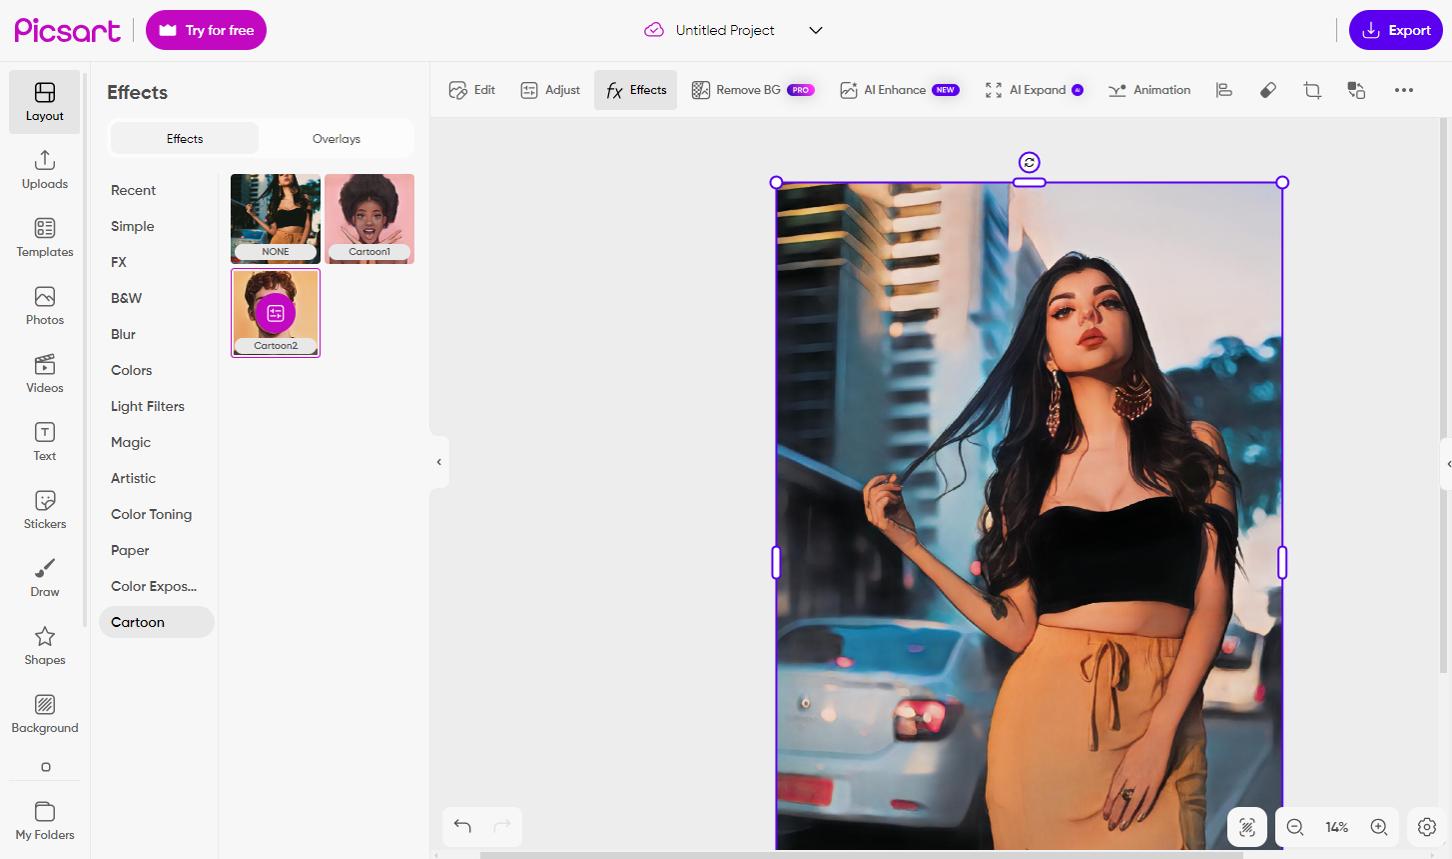
Task: Select the Text tool from the sidebar
Action: tap(44, 441)
